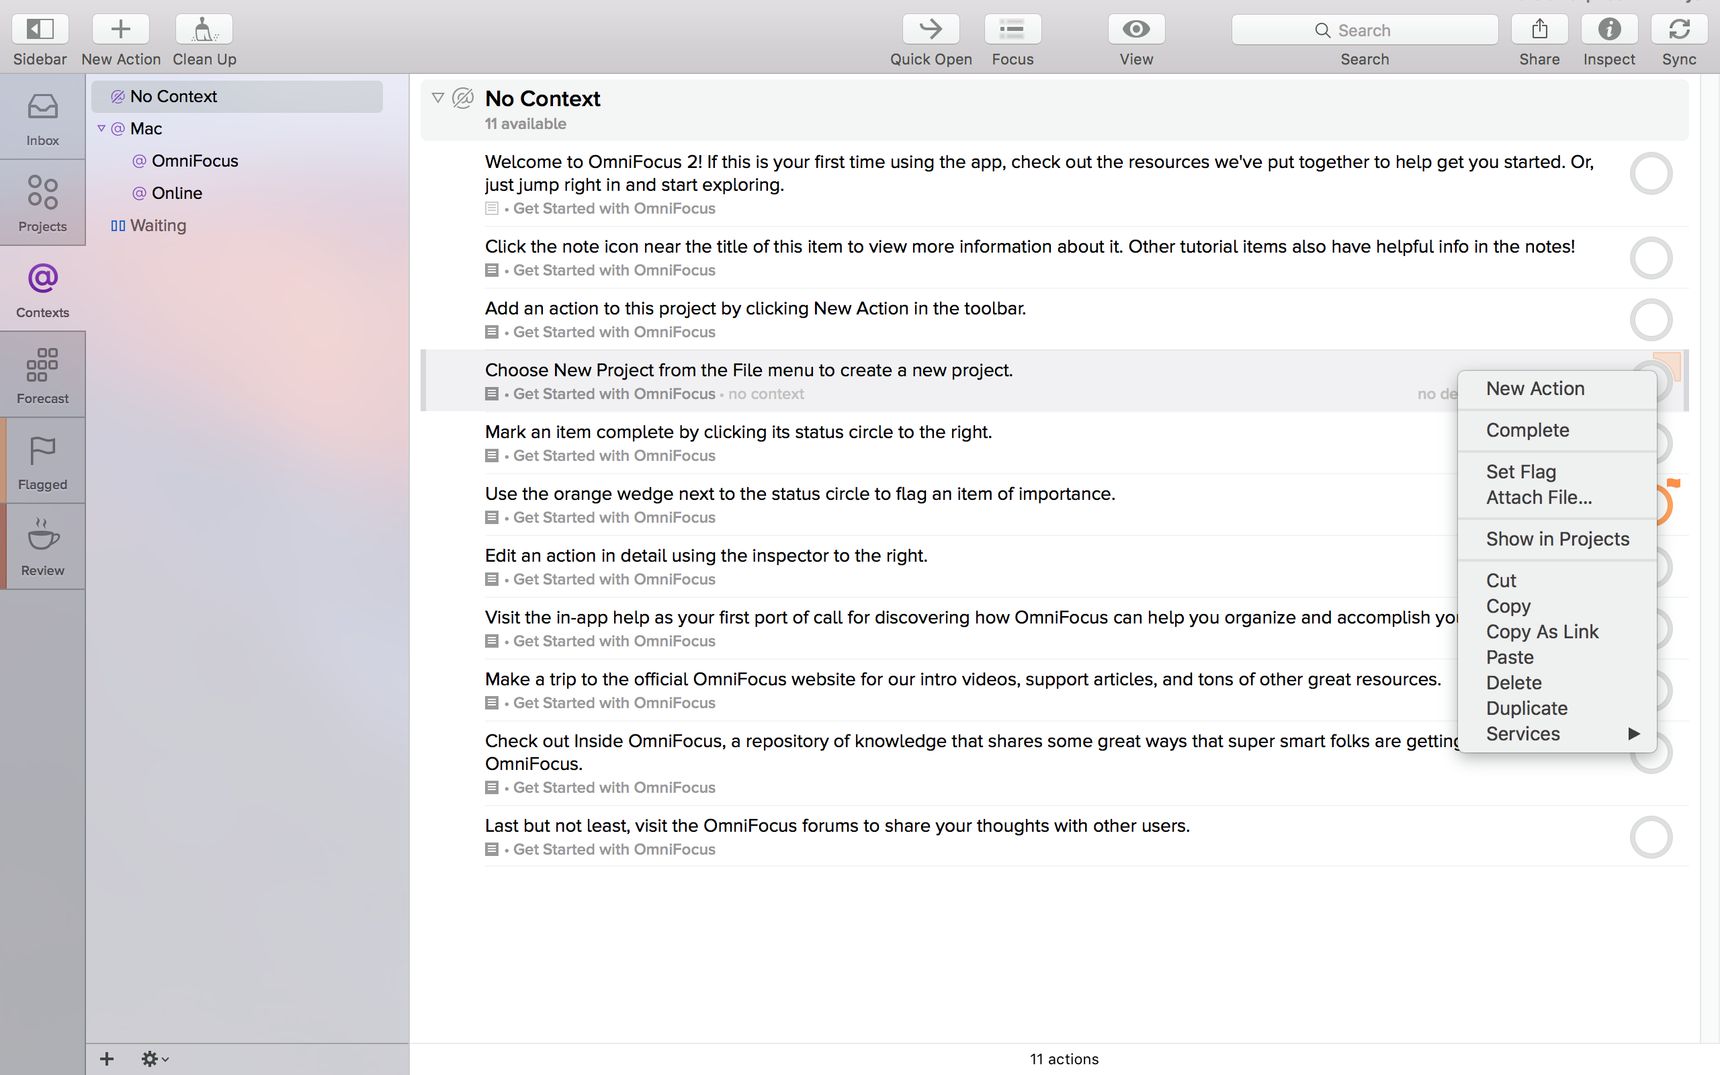Open note of 'Add an action' item
The width and height of the screenshot is (1720, 1075).
pos(491,333)
